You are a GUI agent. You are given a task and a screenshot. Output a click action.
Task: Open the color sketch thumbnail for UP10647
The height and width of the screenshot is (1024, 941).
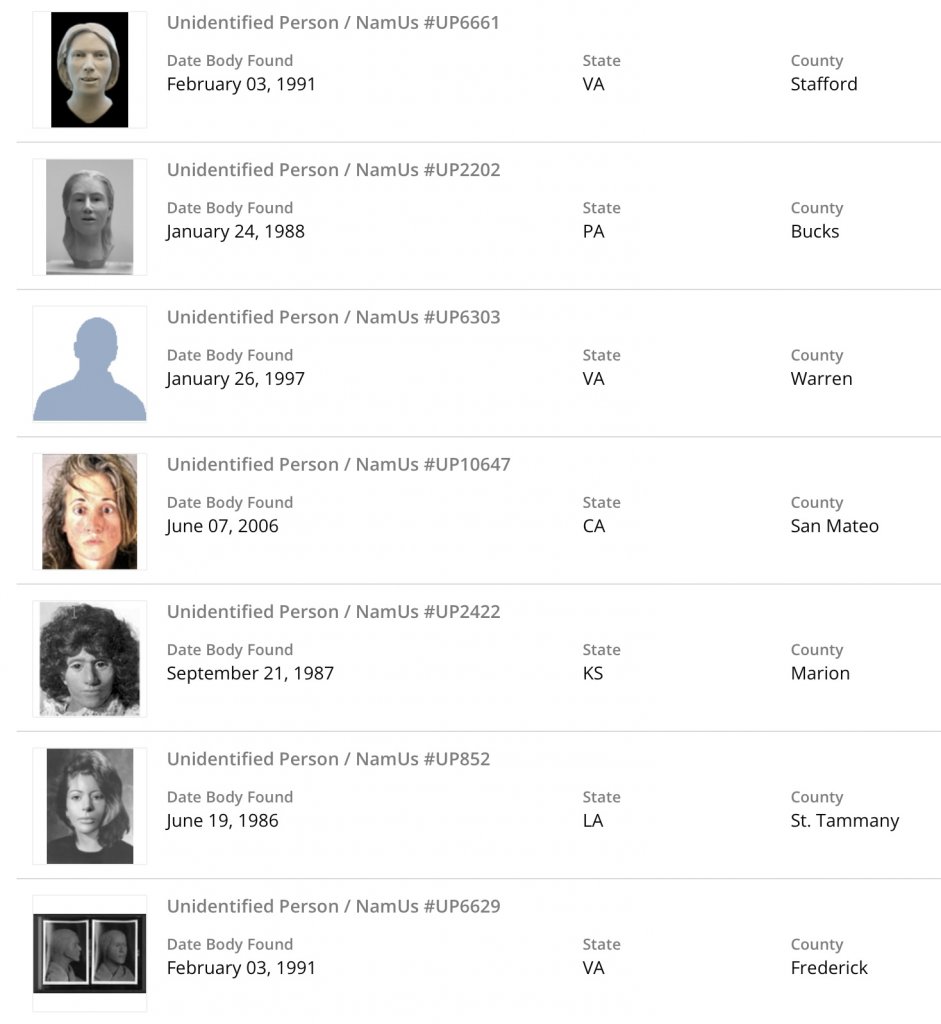pyautogui.click(x=90, y=512)
